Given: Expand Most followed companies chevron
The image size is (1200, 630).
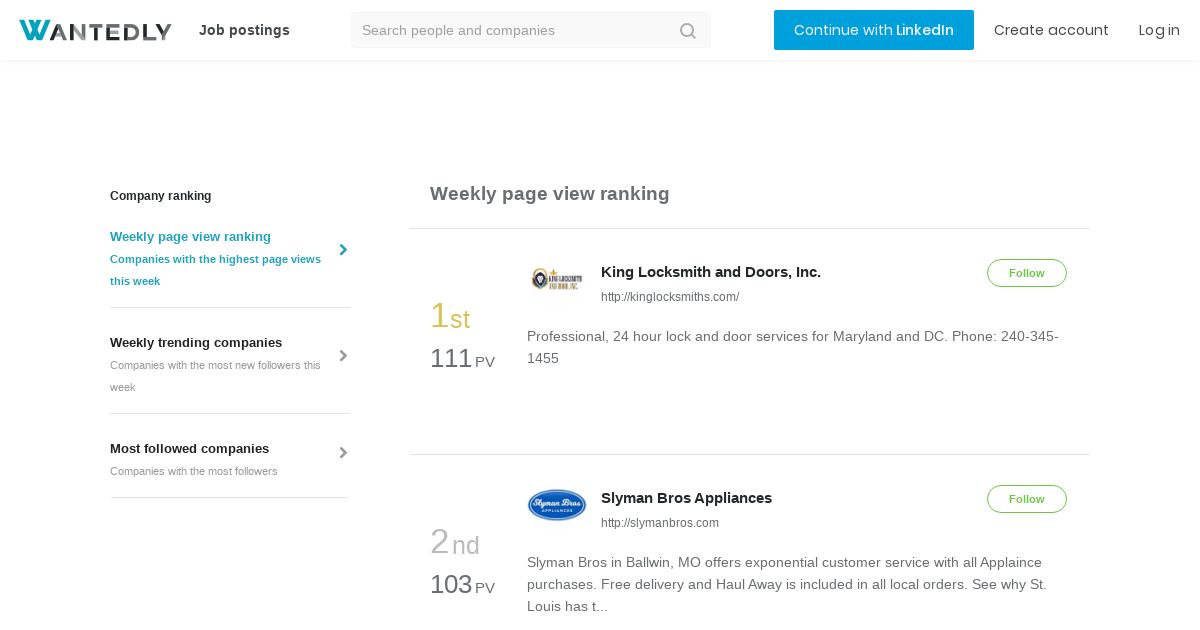Looking at the screenshot, I should pyautogui.click(x=343, y=453).
